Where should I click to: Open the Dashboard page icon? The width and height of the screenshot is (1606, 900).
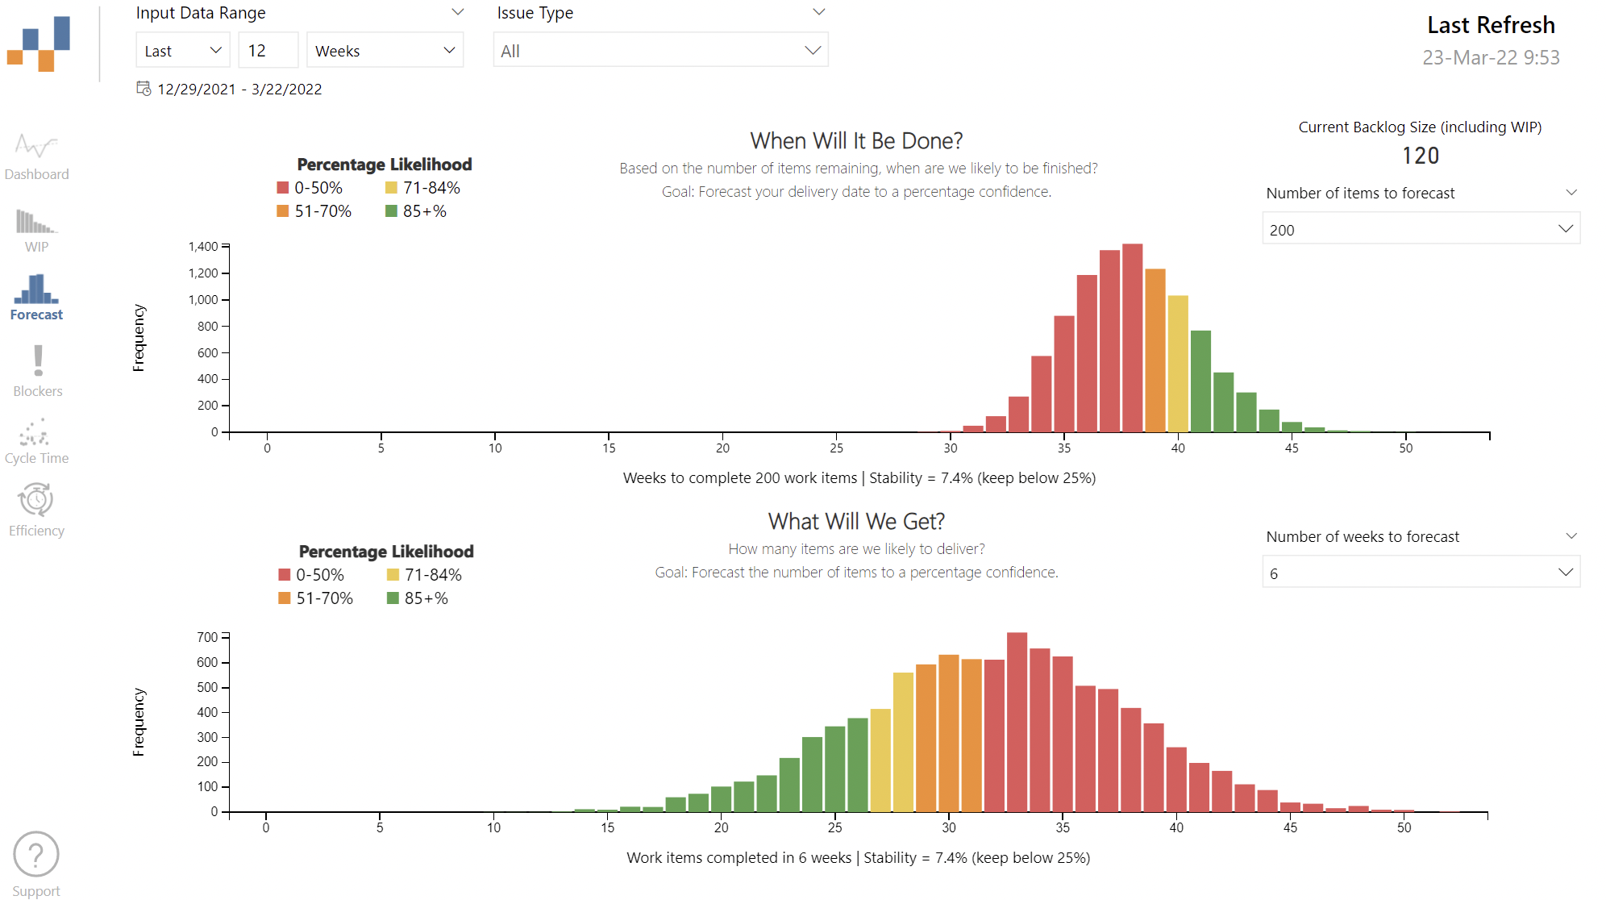[36, 147]
